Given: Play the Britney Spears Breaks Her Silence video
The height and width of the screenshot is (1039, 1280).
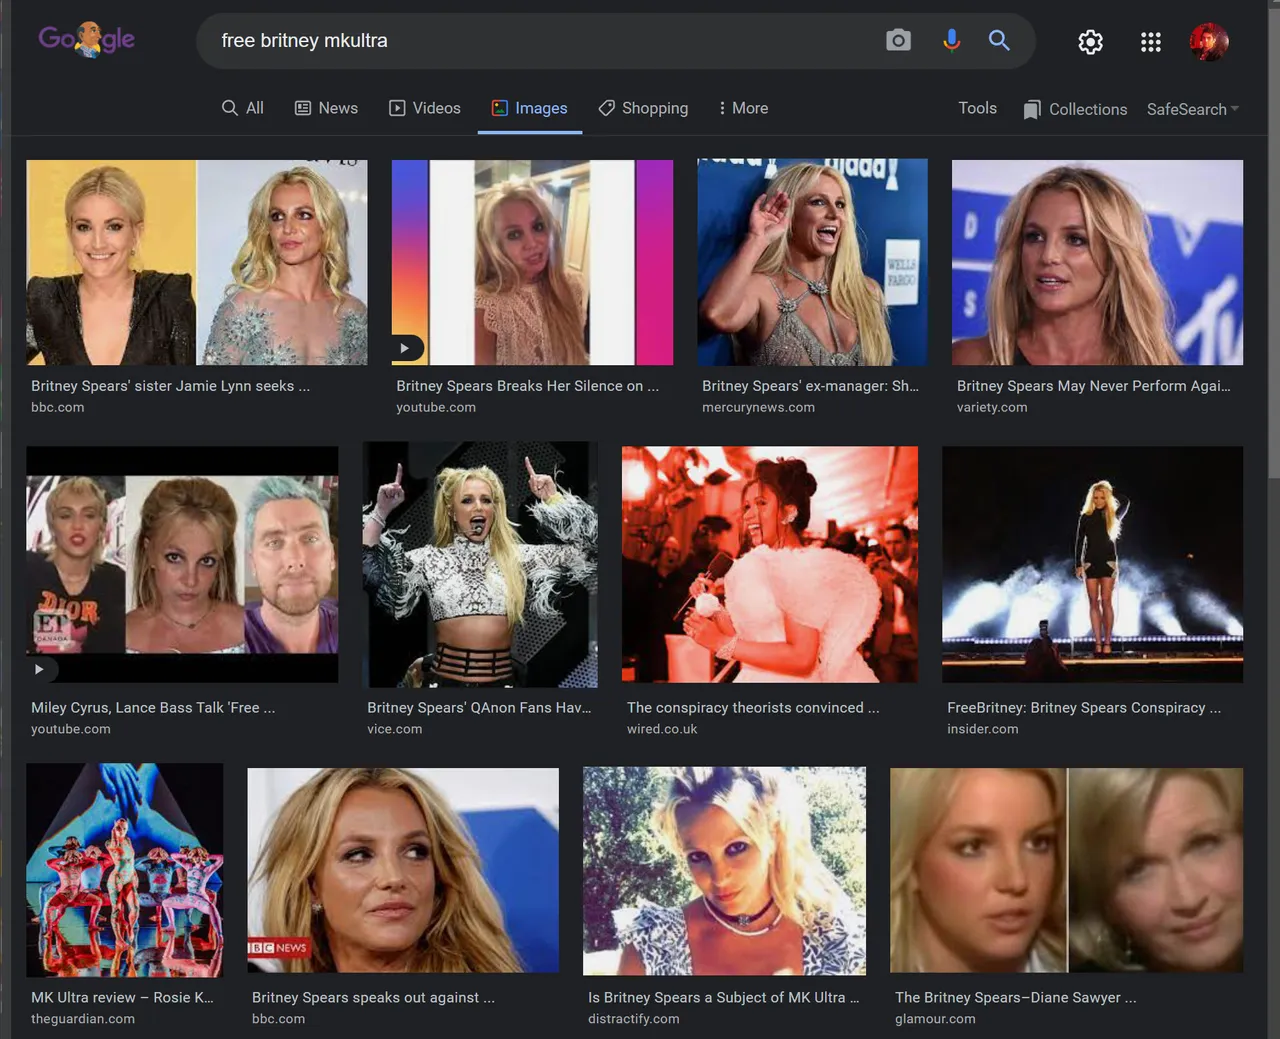Looking at the screenshot, I should tap(406, 348).
